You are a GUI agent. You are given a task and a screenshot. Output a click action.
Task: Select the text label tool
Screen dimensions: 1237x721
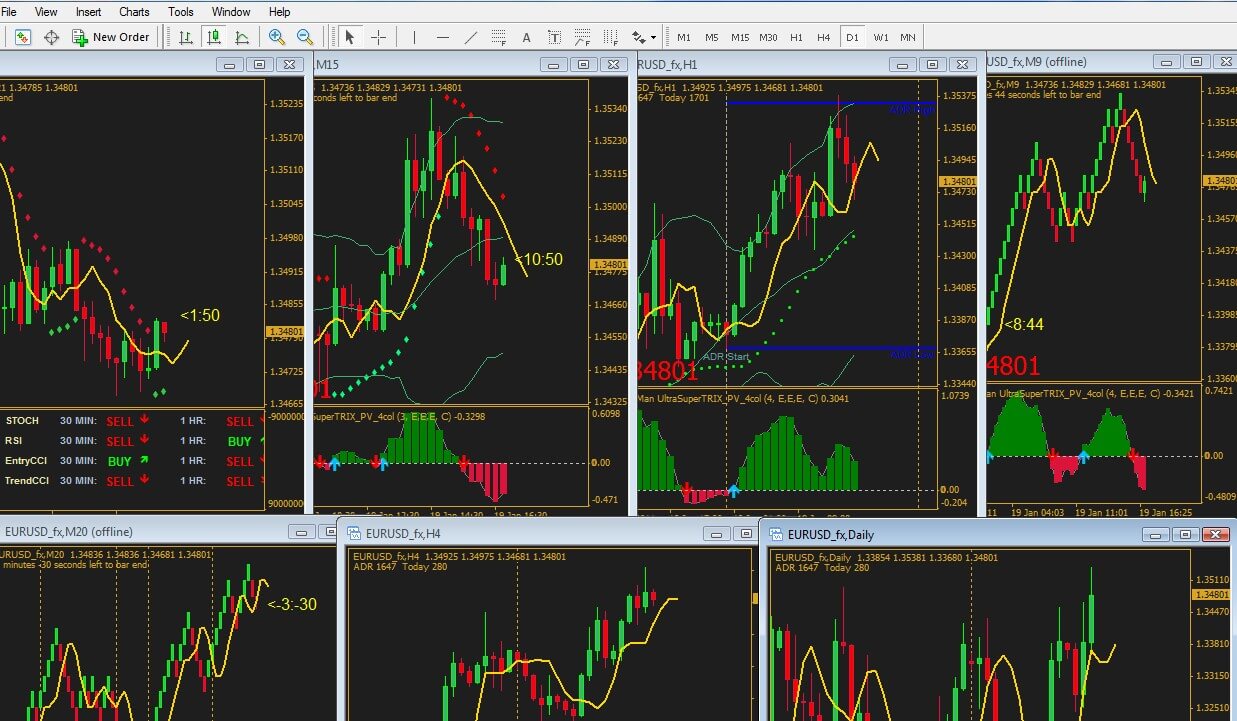click(527, 37)
